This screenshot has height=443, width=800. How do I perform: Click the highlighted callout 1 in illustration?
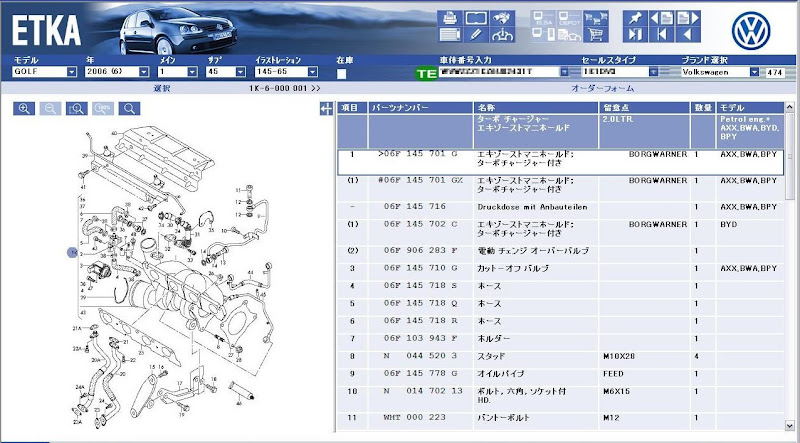(x=72, y=252)
